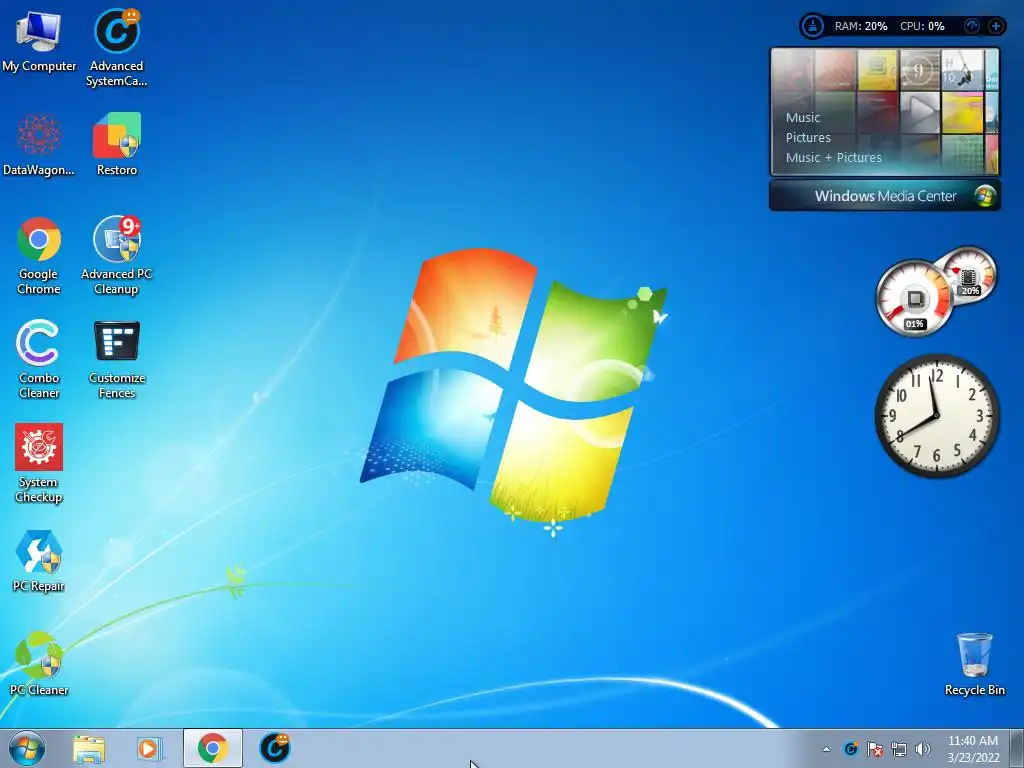Click the Windows Media Center banner button
Viewport: 1024px width, 768px height.
[x=885, y=196]
